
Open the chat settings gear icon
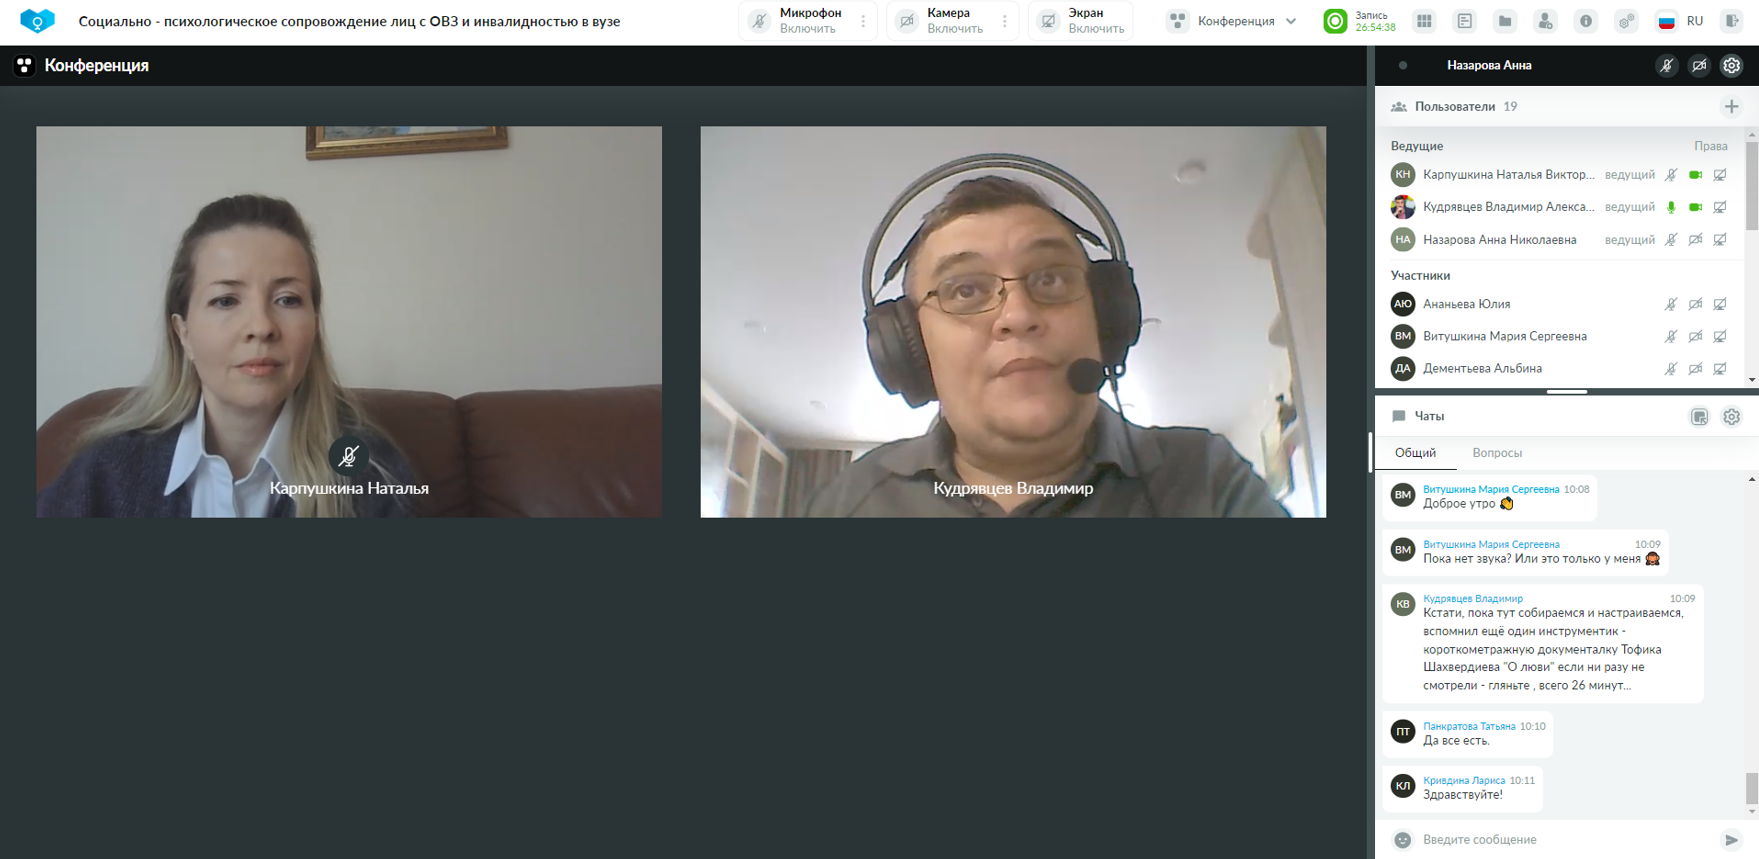(x=1731, y=417)
